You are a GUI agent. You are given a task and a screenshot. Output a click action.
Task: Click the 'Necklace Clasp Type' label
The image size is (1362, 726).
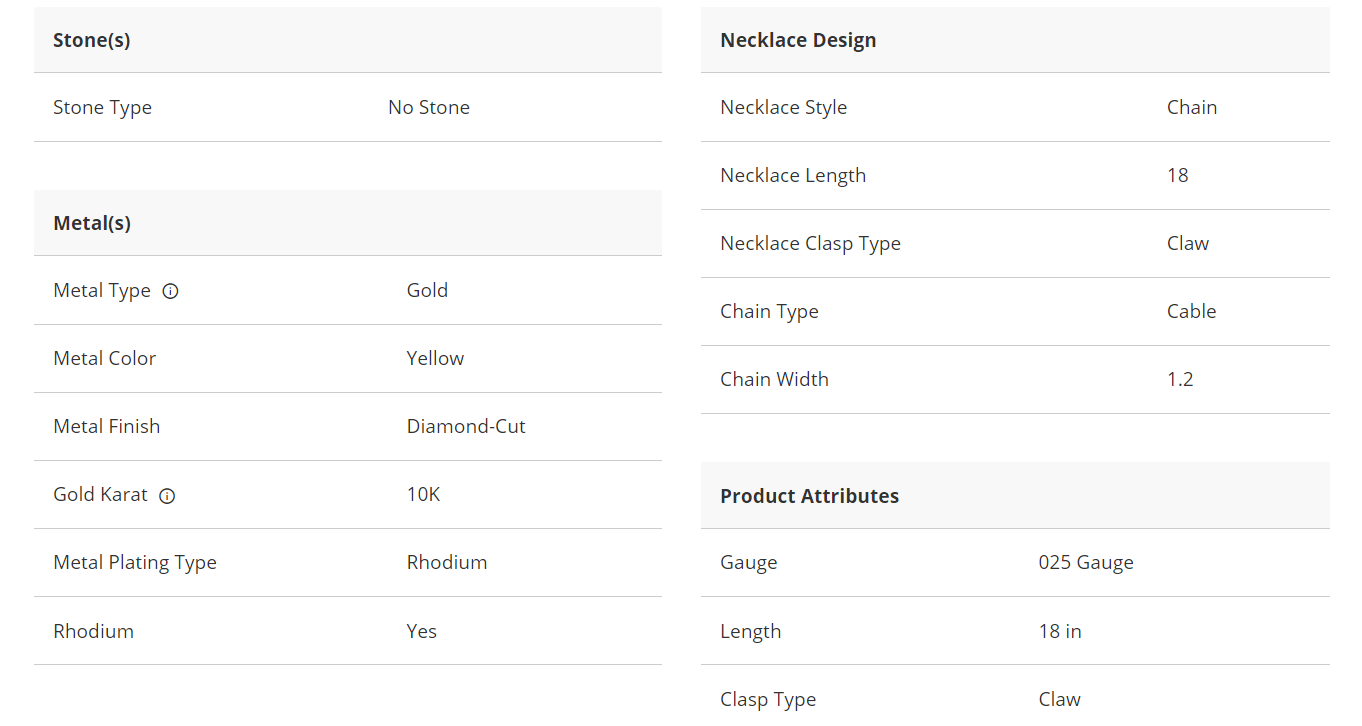pos(810,243)
